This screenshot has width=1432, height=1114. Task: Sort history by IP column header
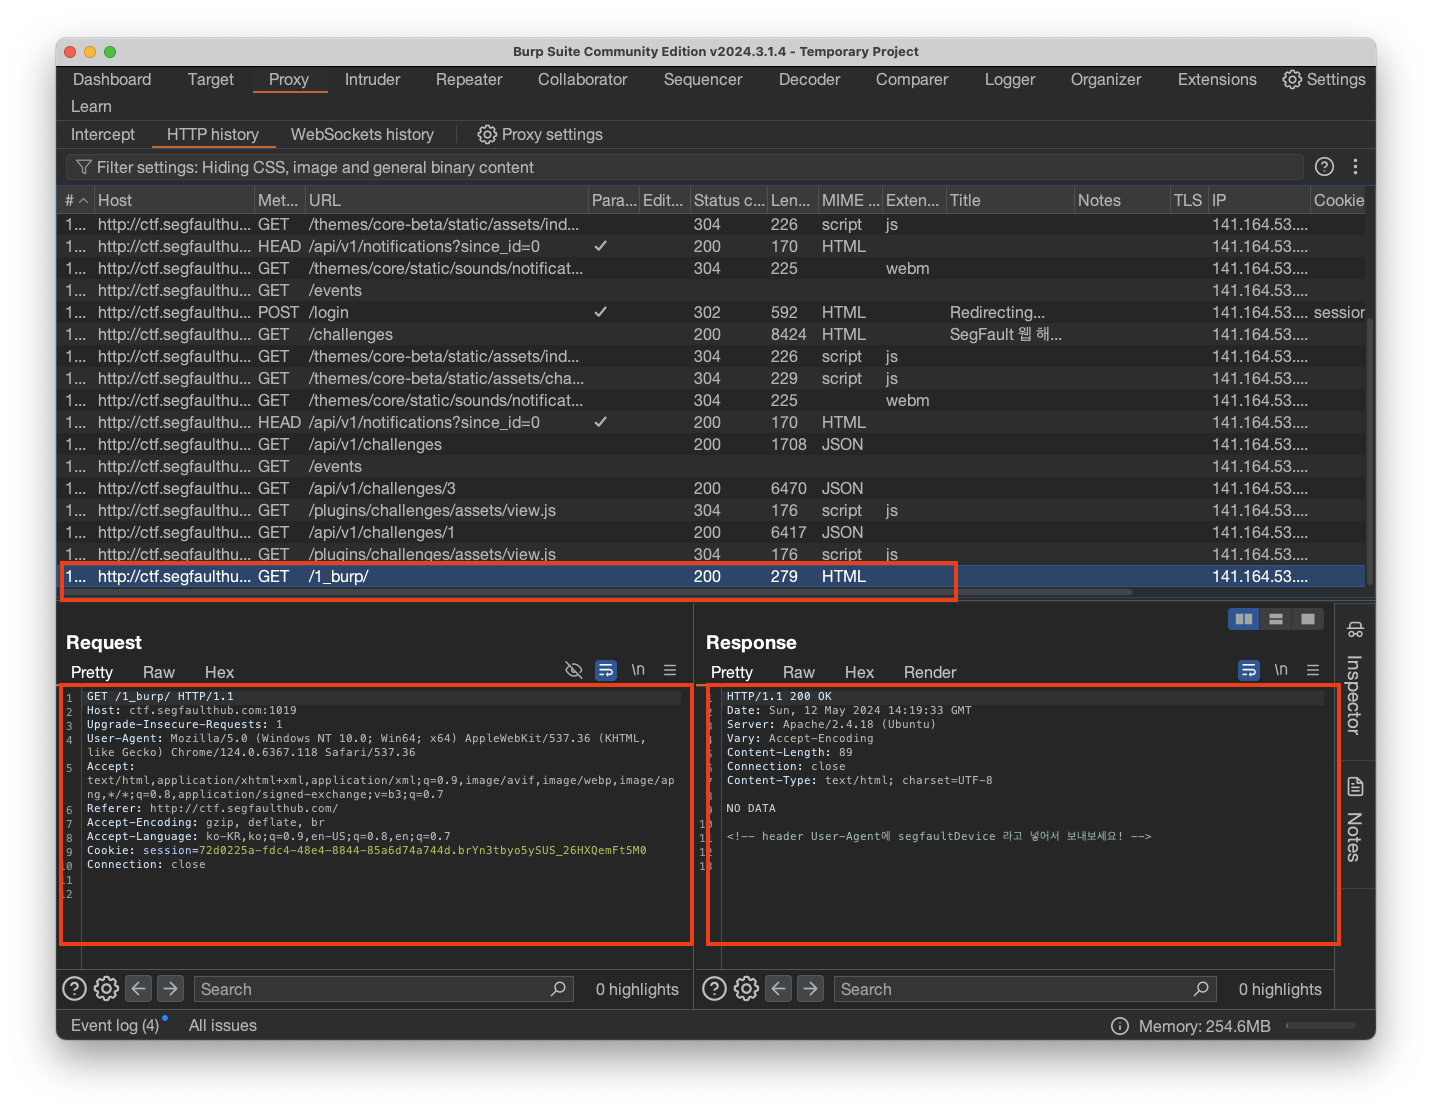(1258, 200)
